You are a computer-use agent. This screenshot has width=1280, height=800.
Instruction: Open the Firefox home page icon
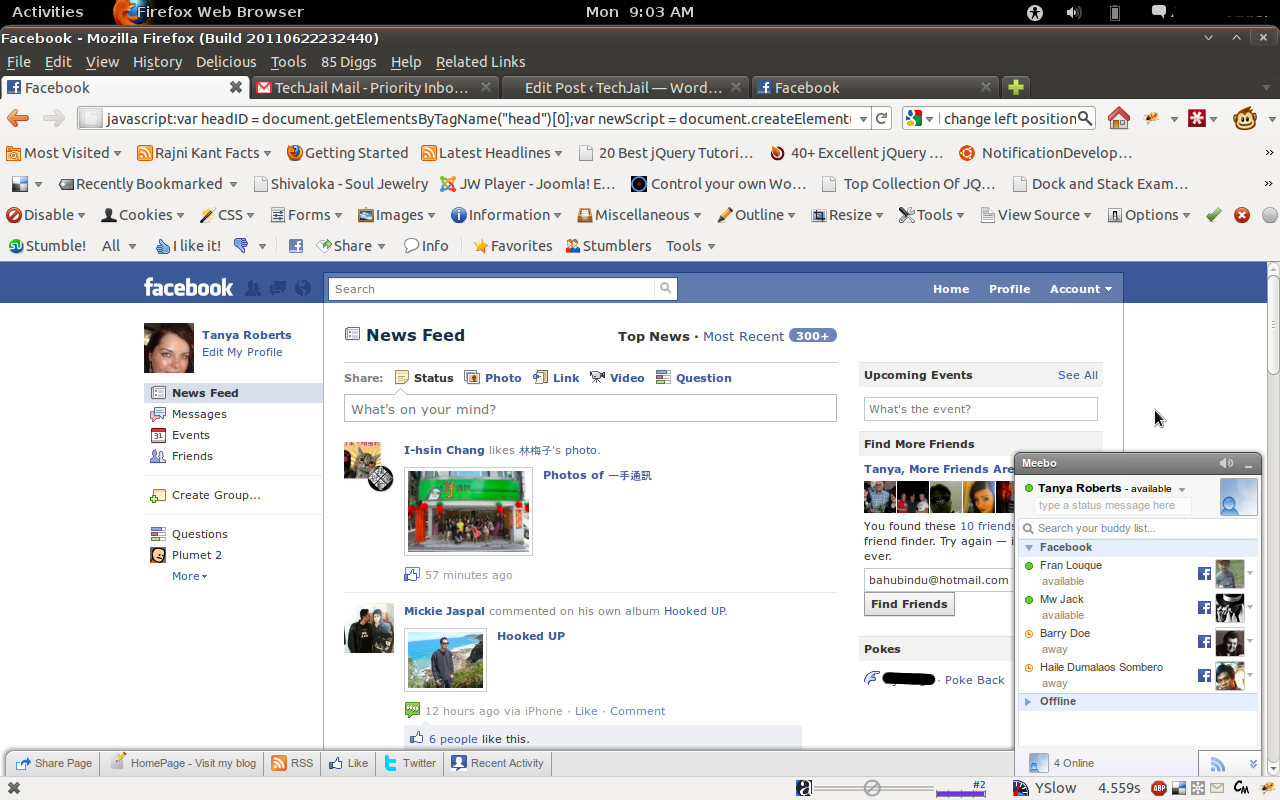(x=1119, y=119)
